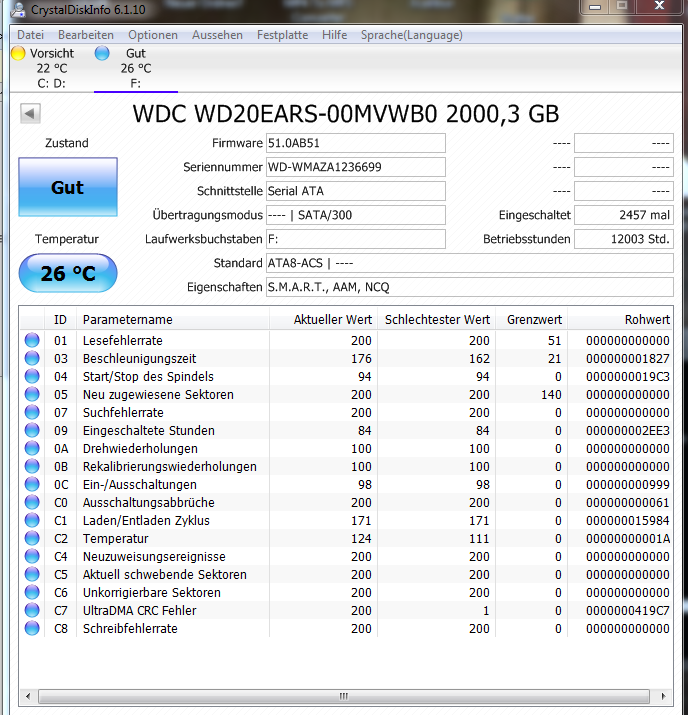Click the Schnittstelle field Serial ATA
The width and height of the screenshot is (688, 715).
point(356,191)
